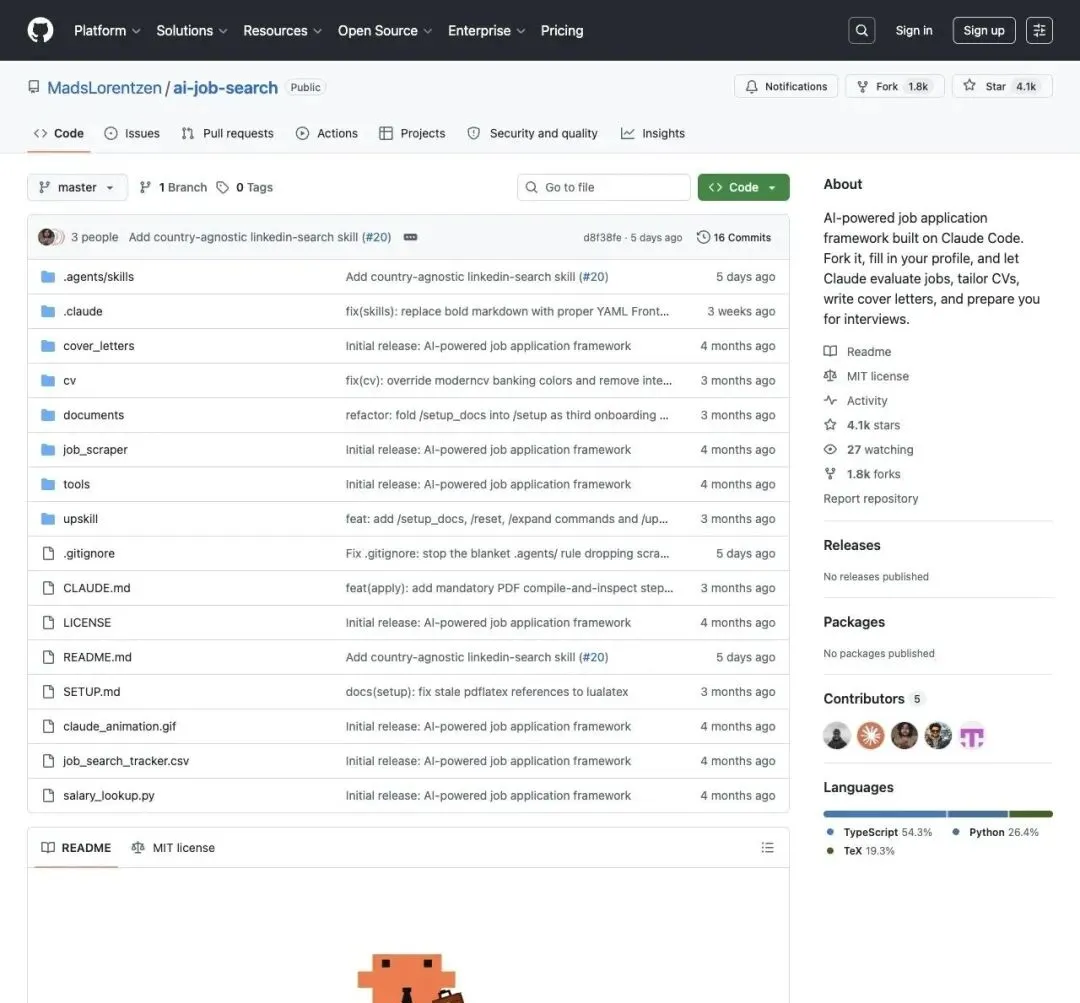Click the watching eye icon
Image resolution: width=1080 pixels, height=1003 pixels.
point(830,449)
